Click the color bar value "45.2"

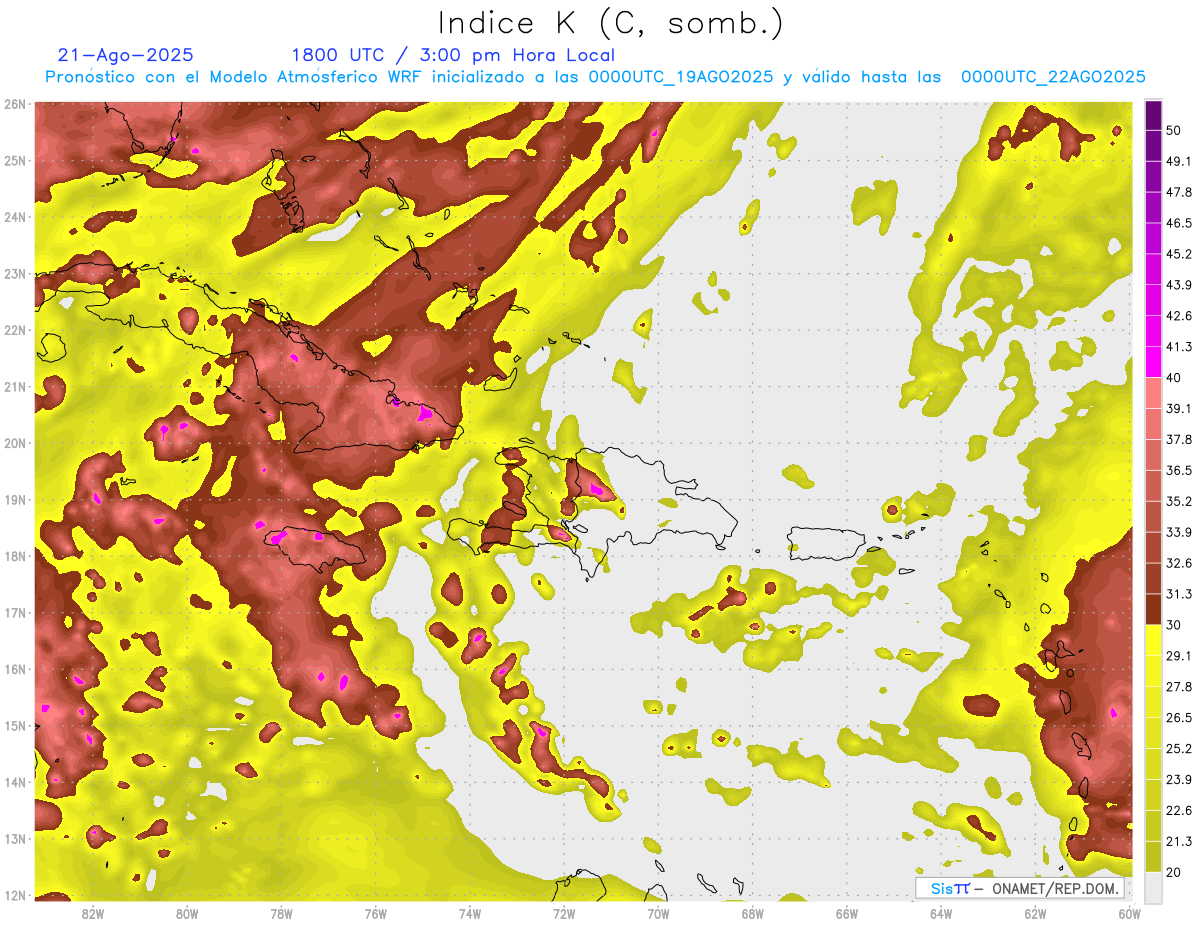coord(1179,254)
